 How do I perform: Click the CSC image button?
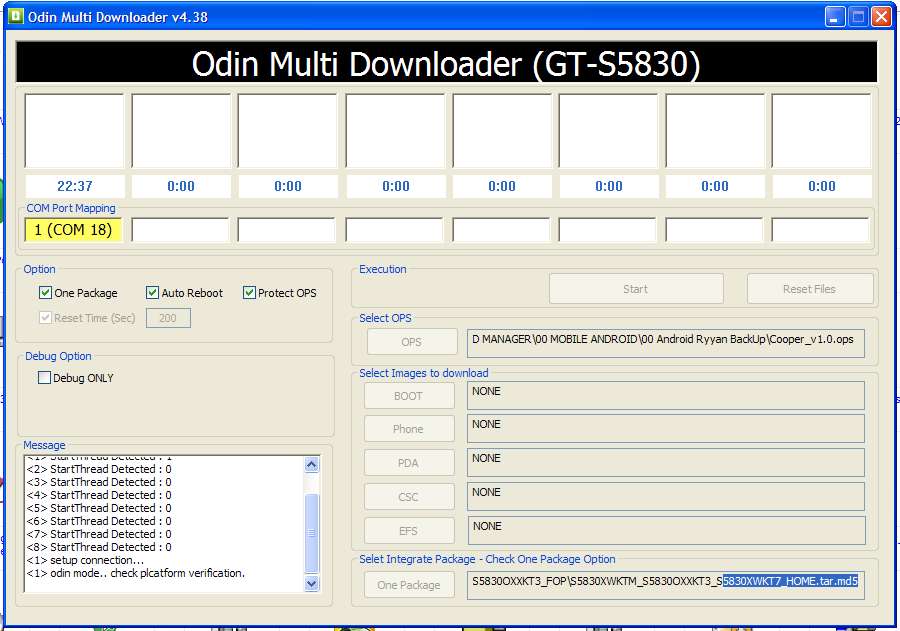(409, 497)
